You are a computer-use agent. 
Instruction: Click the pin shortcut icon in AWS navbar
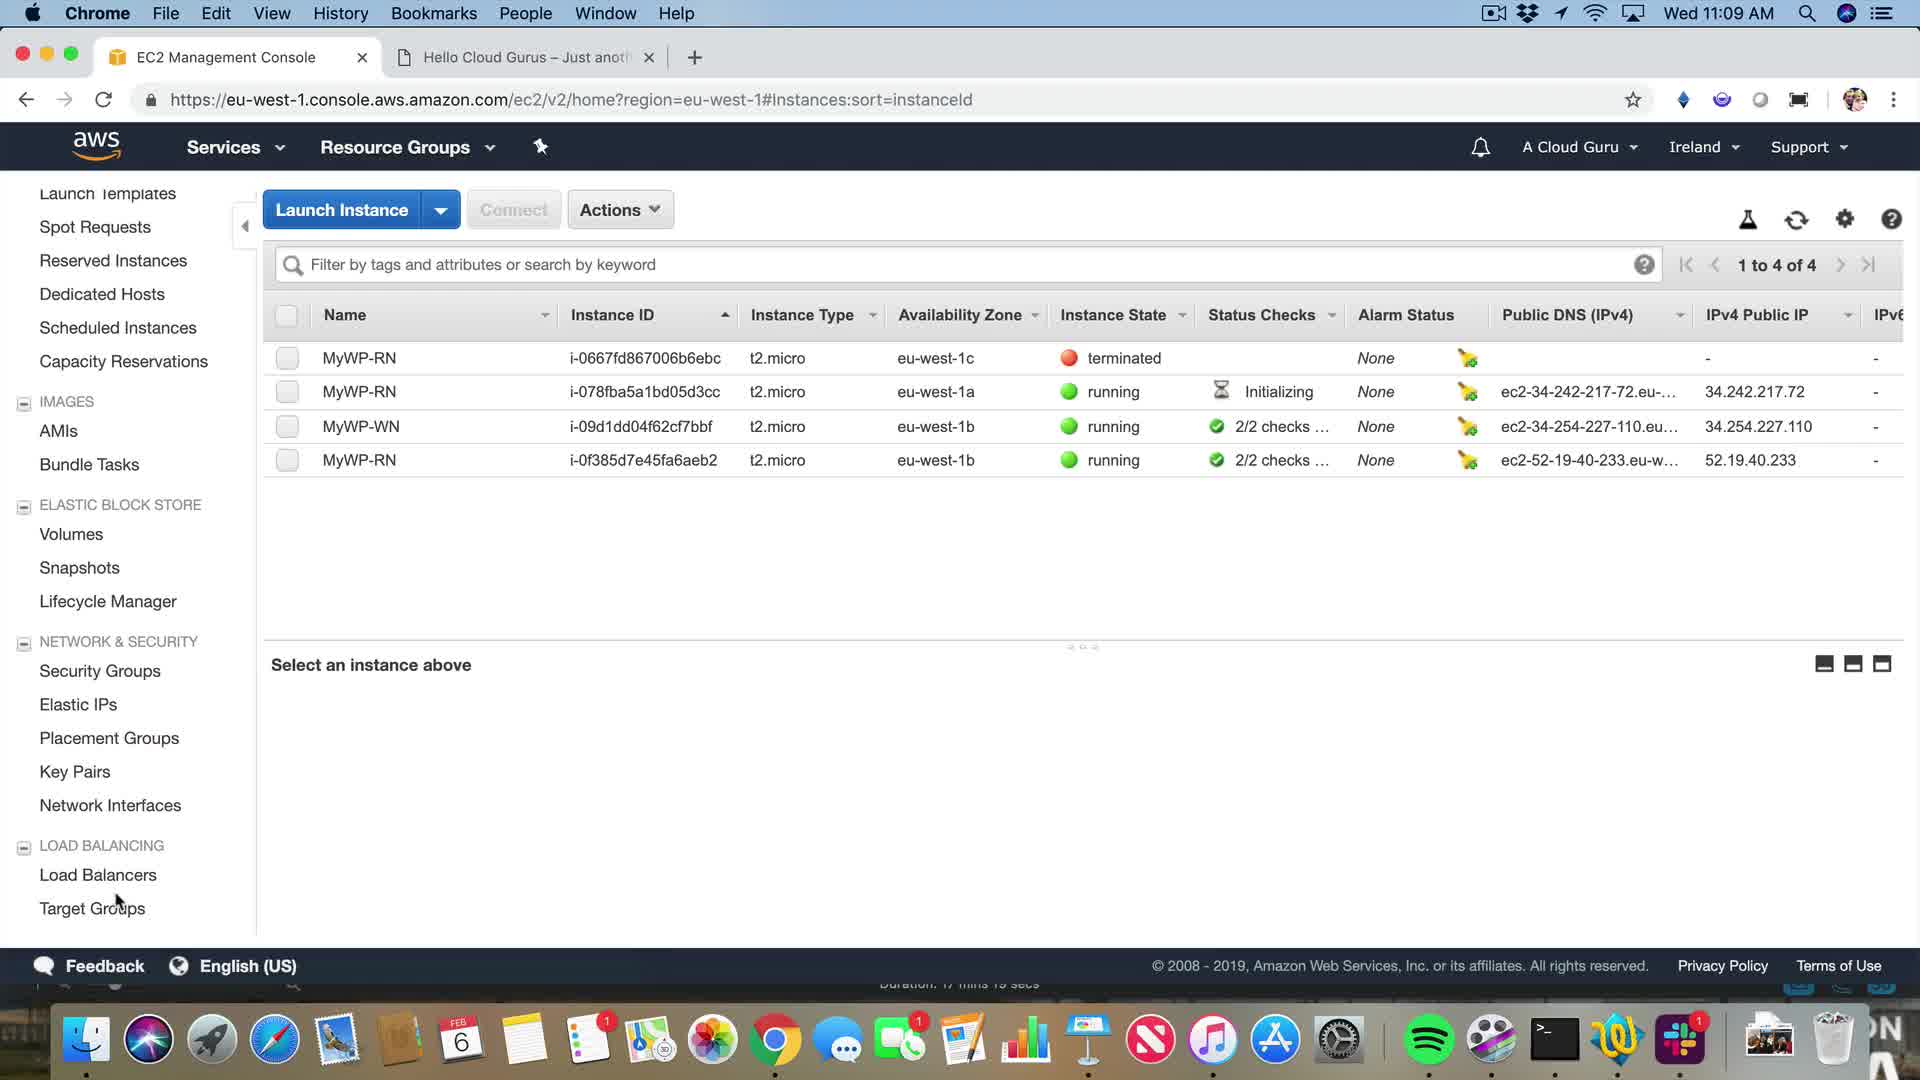540,147
